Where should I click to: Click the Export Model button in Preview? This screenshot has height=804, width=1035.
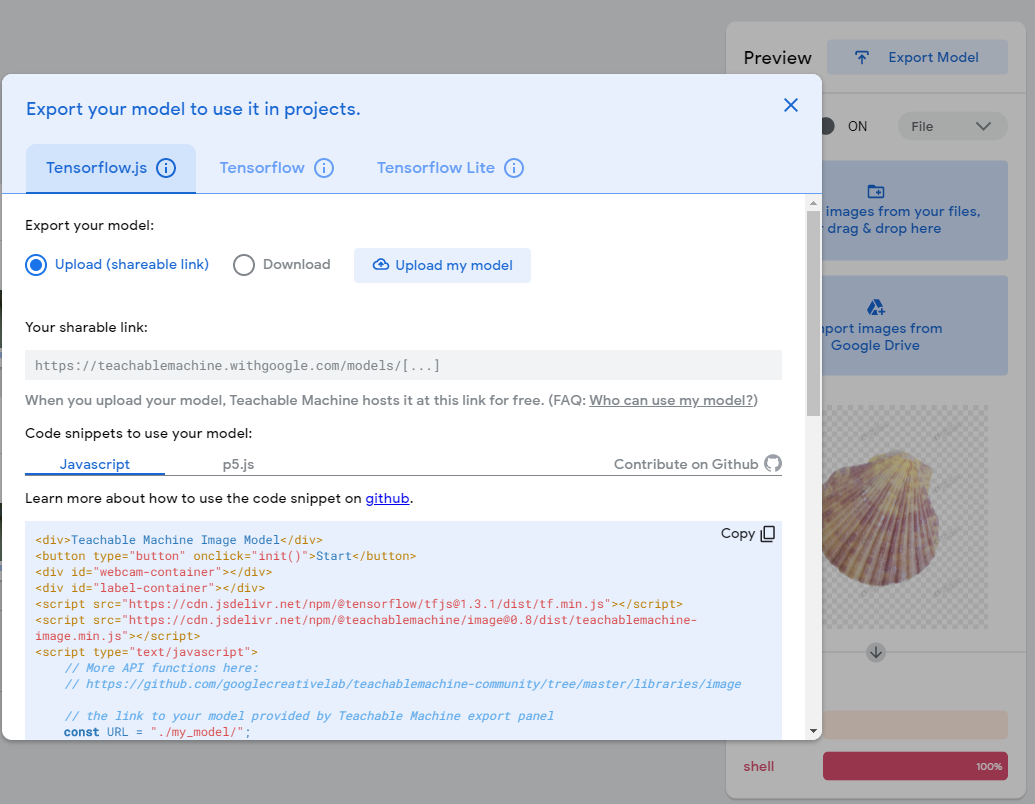click(918, 57)
